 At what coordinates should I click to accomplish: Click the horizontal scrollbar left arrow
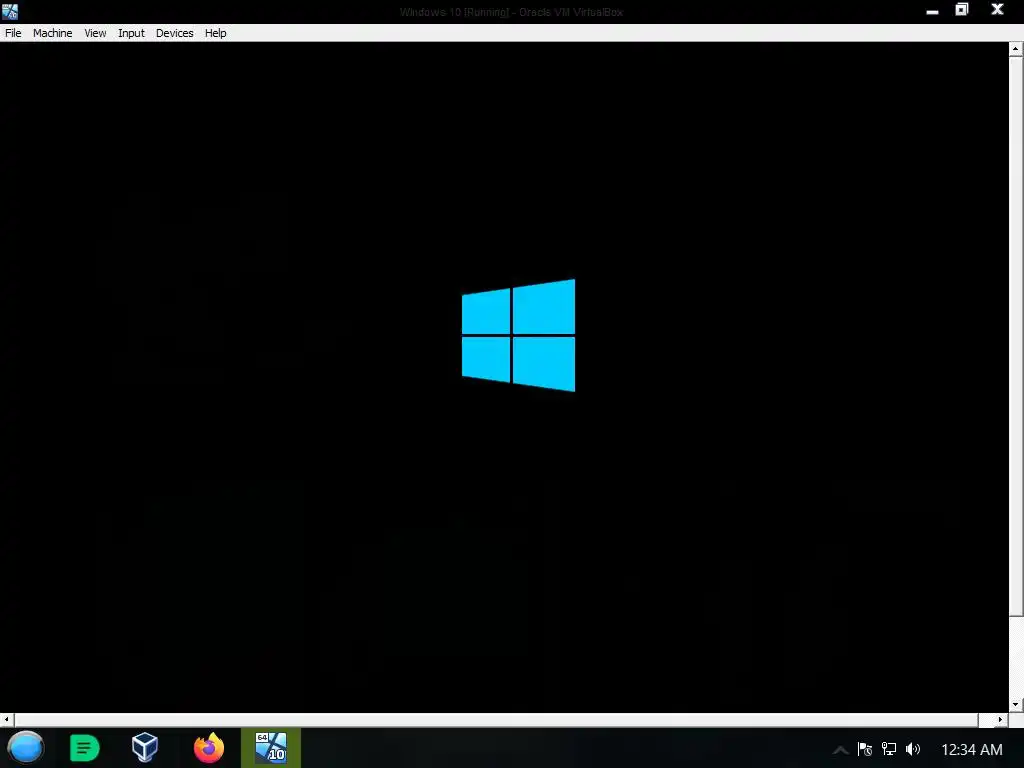click(x=7, y=720)
